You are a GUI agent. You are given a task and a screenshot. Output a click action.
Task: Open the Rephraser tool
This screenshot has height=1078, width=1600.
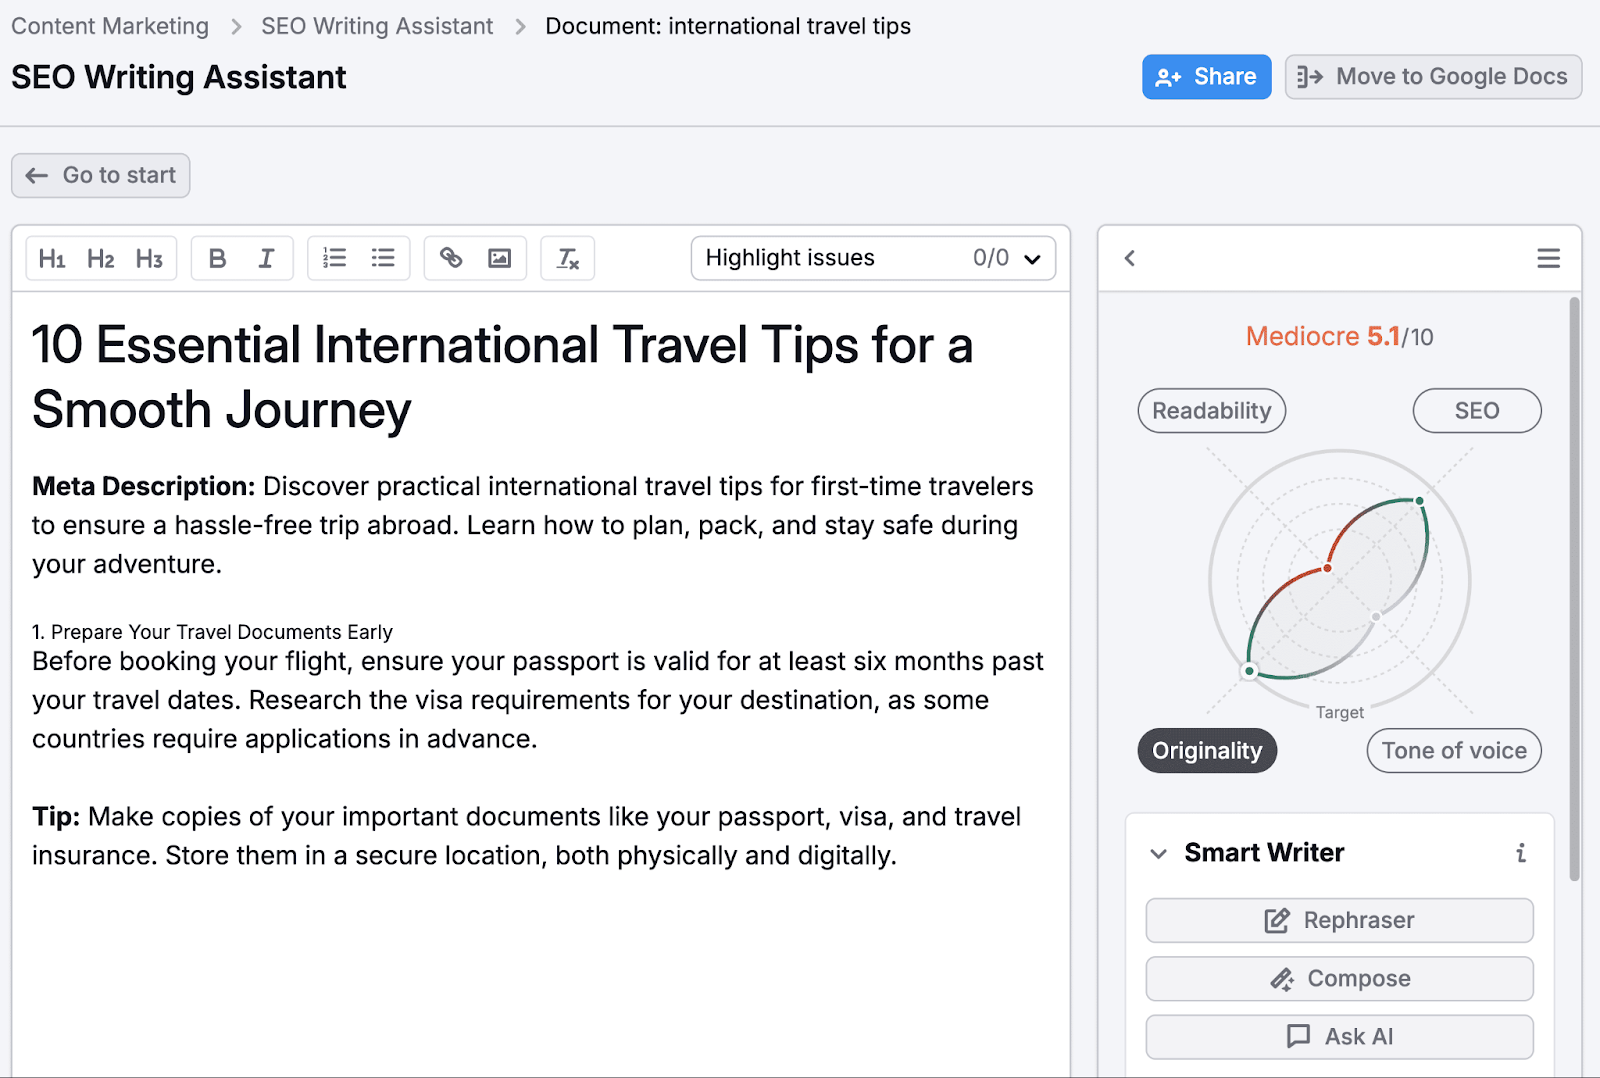tap(1339, 920)
